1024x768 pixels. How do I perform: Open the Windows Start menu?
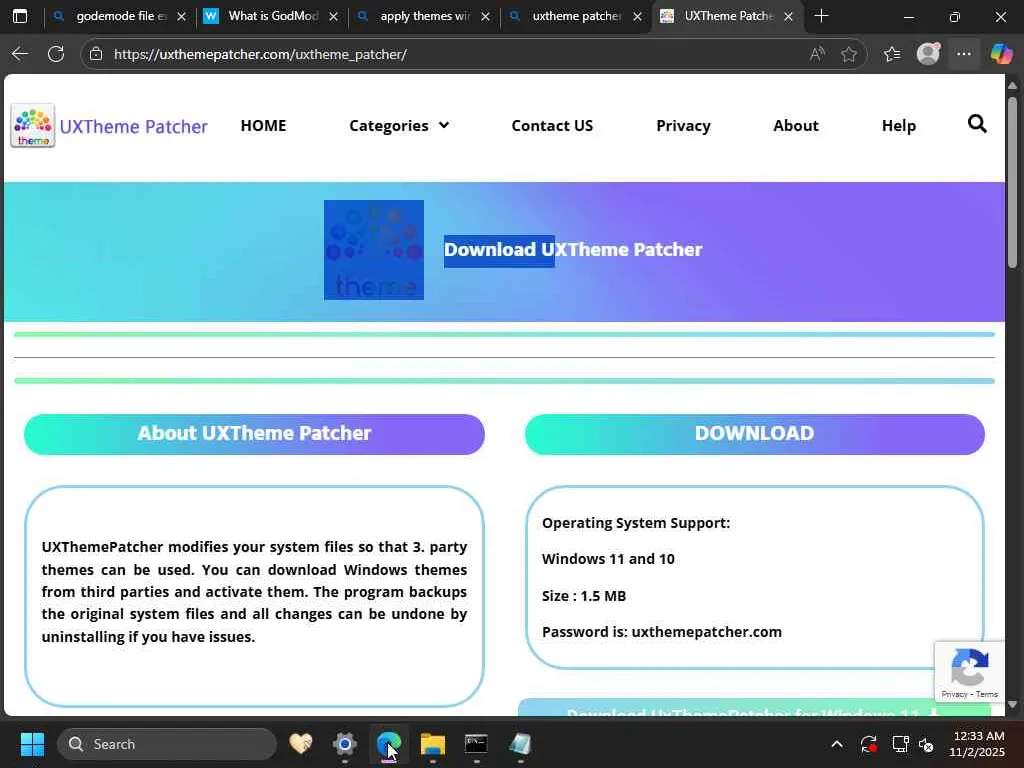tap(32, 744)
